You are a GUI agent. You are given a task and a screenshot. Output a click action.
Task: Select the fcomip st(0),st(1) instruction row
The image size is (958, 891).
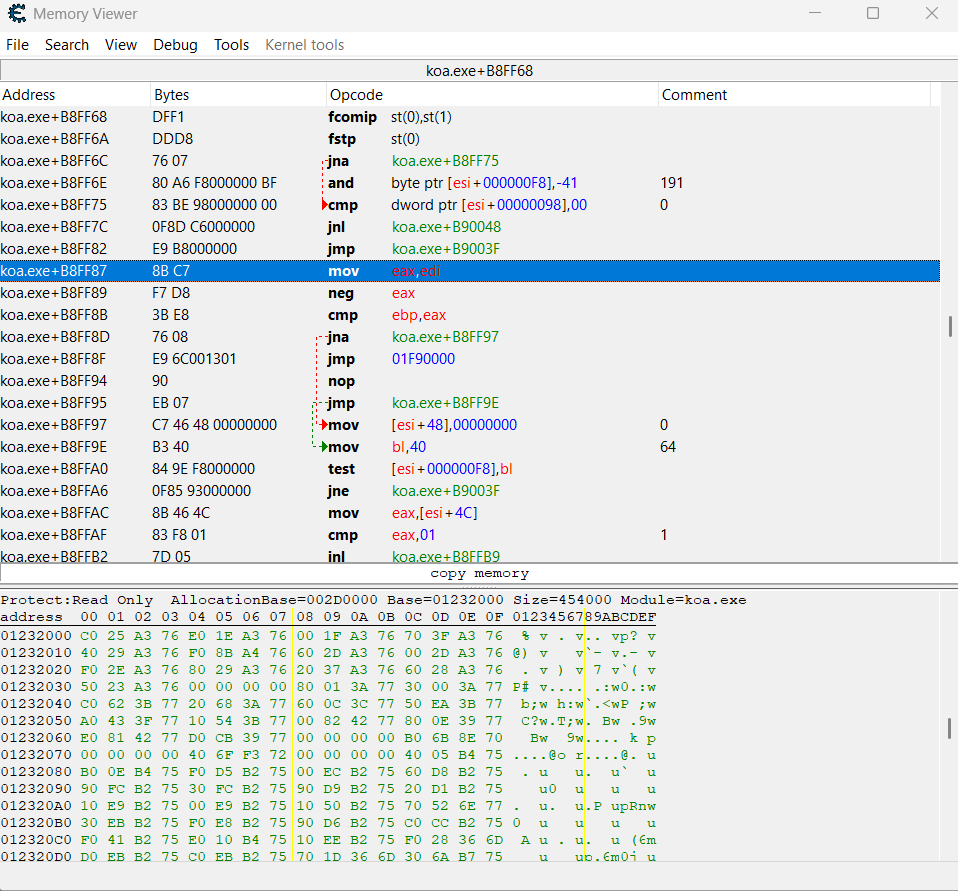469,117
